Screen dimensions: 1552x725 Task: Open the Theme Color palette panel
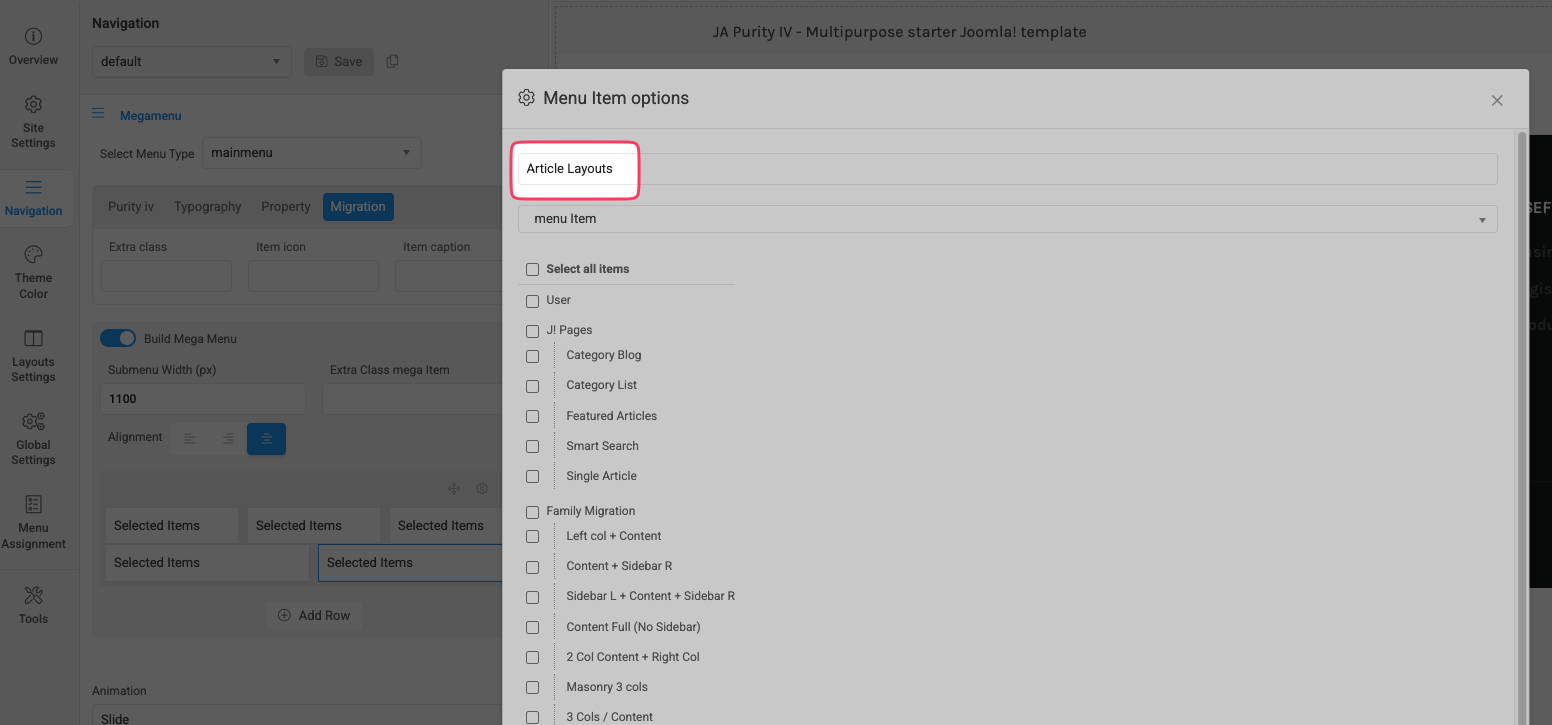tap(33, 272)
